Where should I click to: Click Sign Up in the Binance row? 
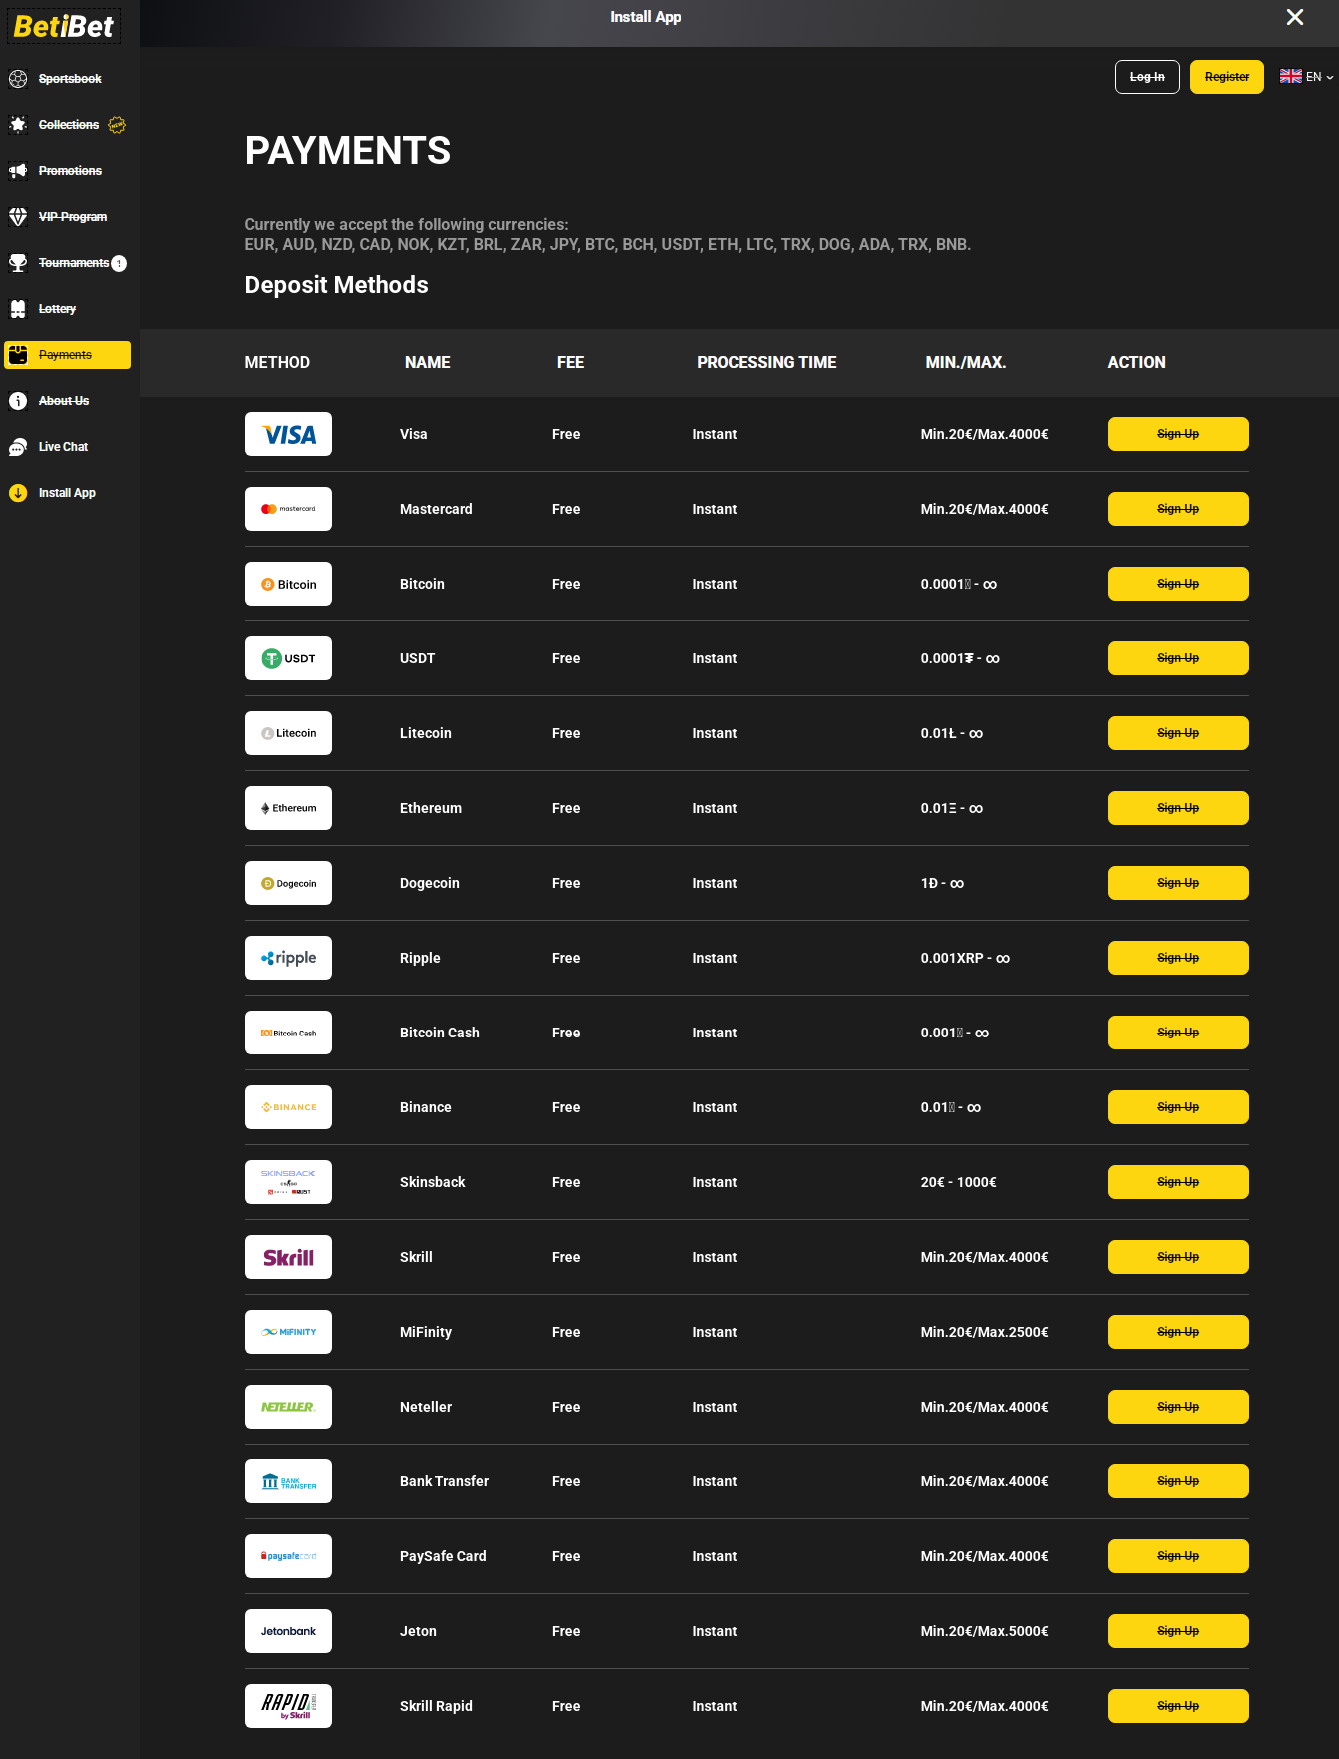tap(1178, 1107)
